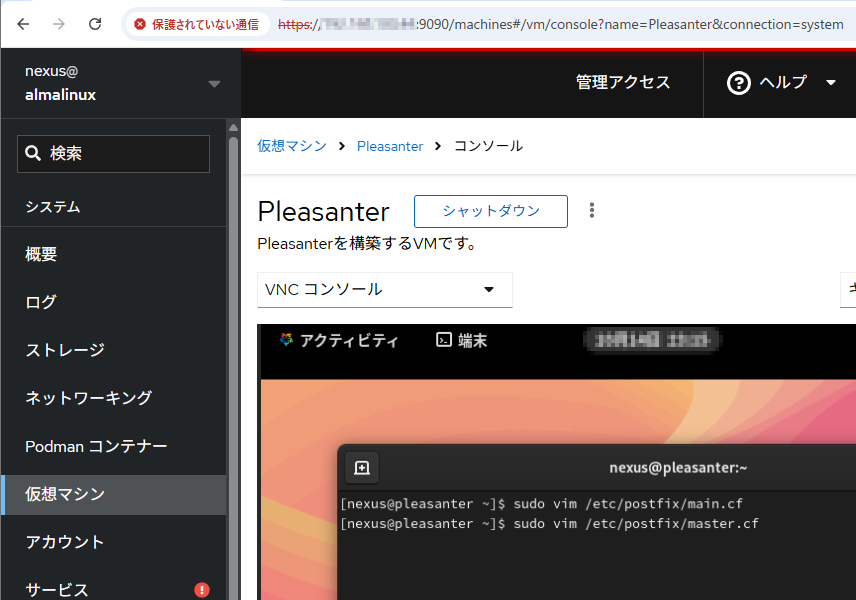Click the Activities icon in VM console

click(287, 340)
